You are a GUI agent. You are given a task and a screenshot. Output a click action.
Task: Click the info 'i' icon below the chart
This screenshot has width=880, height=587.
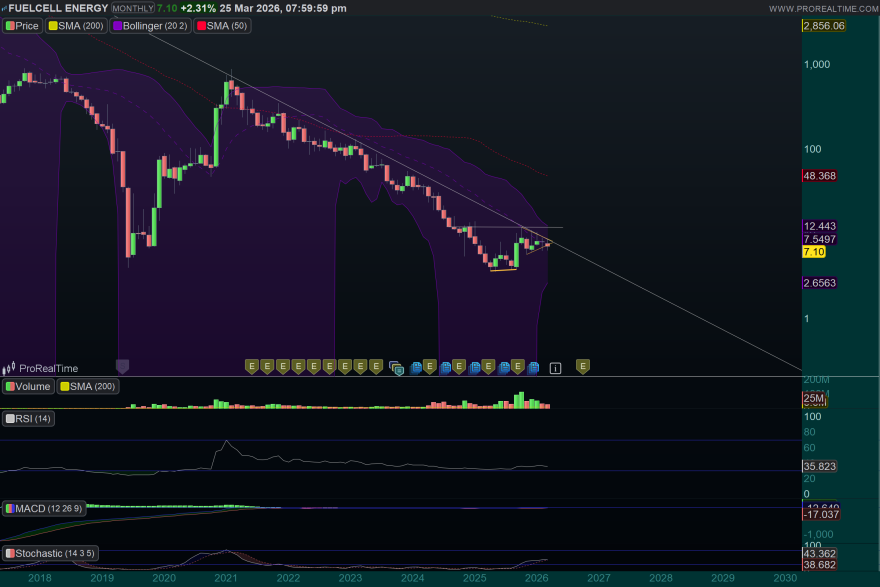(553, 368)
